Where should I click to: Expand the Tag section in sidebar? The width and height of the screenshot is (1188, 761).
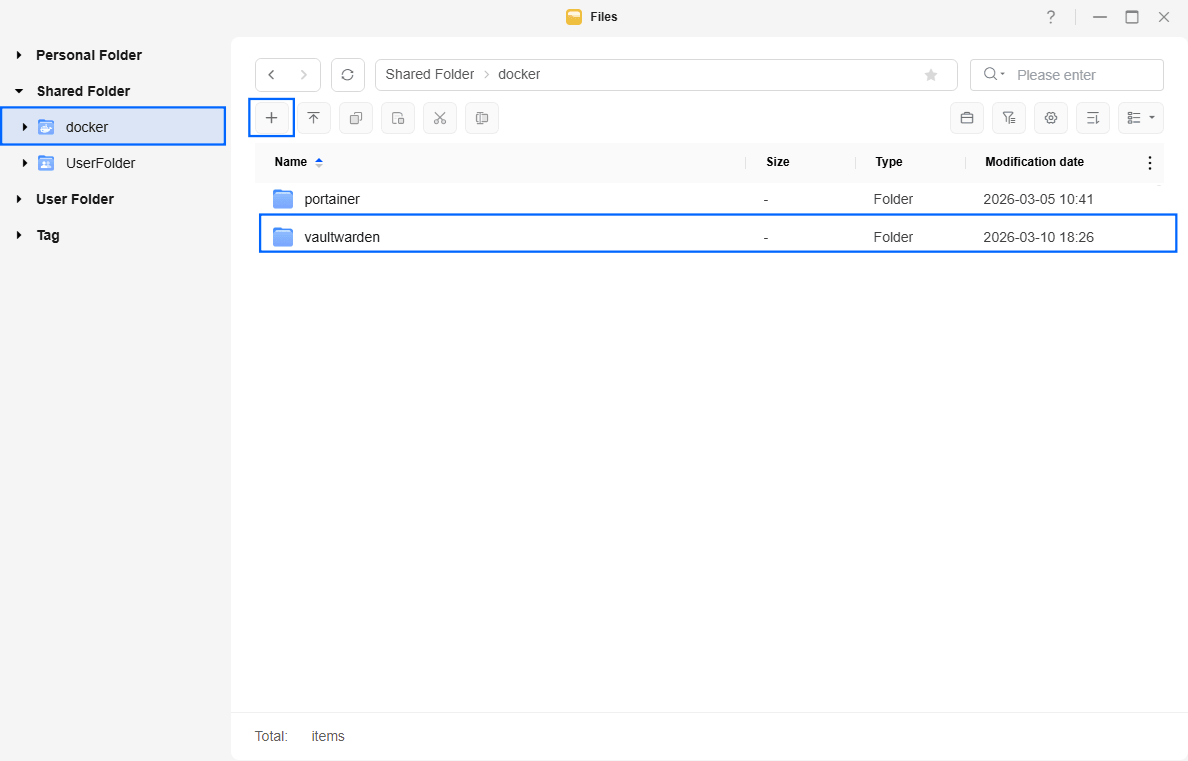click(19, 235)
